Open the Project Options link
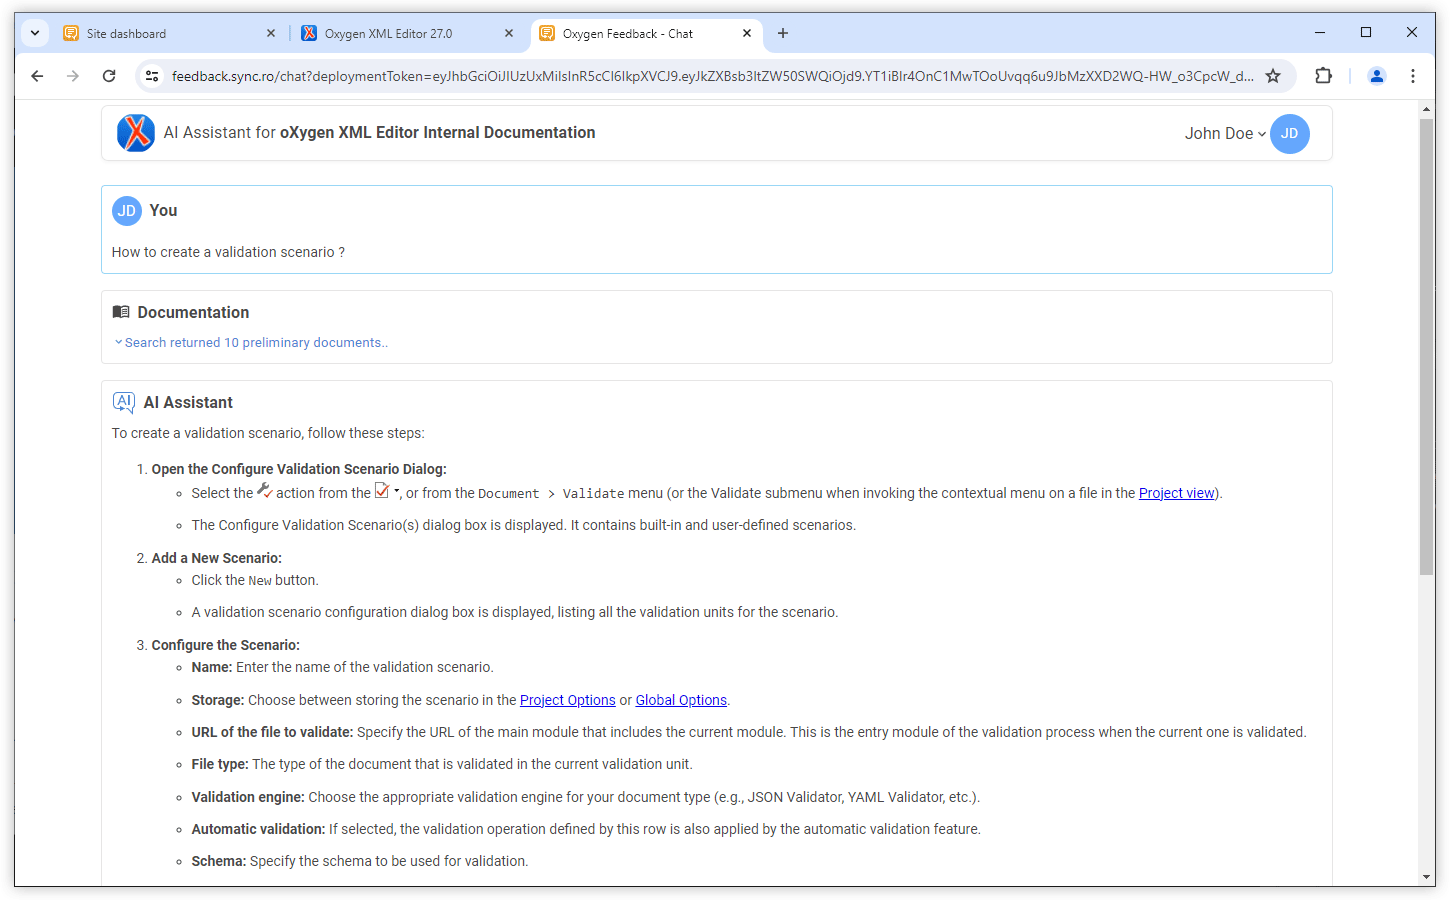 (568, 700)
